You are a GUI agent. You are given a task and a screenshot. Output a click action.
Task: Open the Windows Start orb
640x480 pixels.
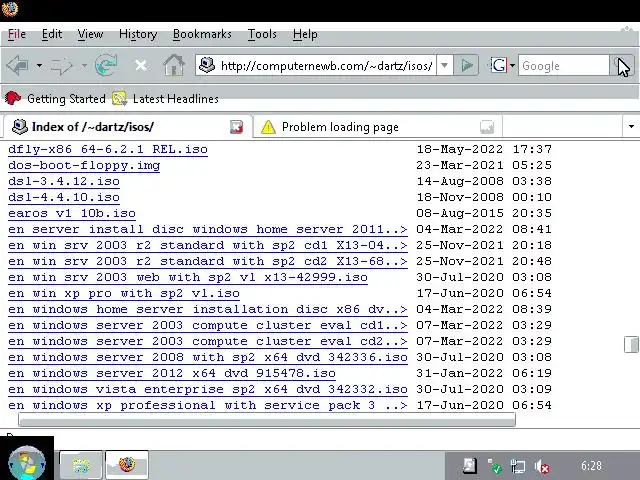pos(27,464)
